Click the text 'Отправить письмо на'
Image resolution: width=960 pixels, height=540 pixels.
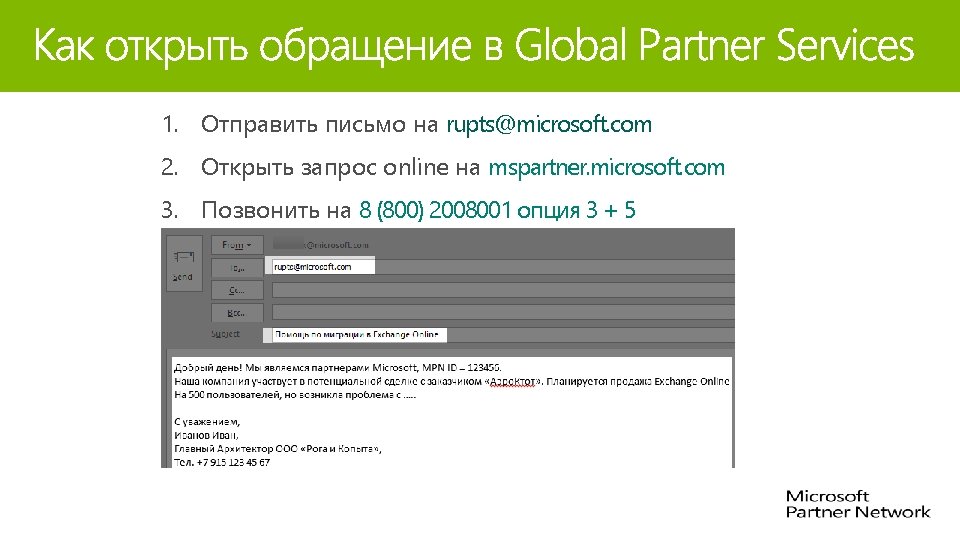(x=320, y=124)
